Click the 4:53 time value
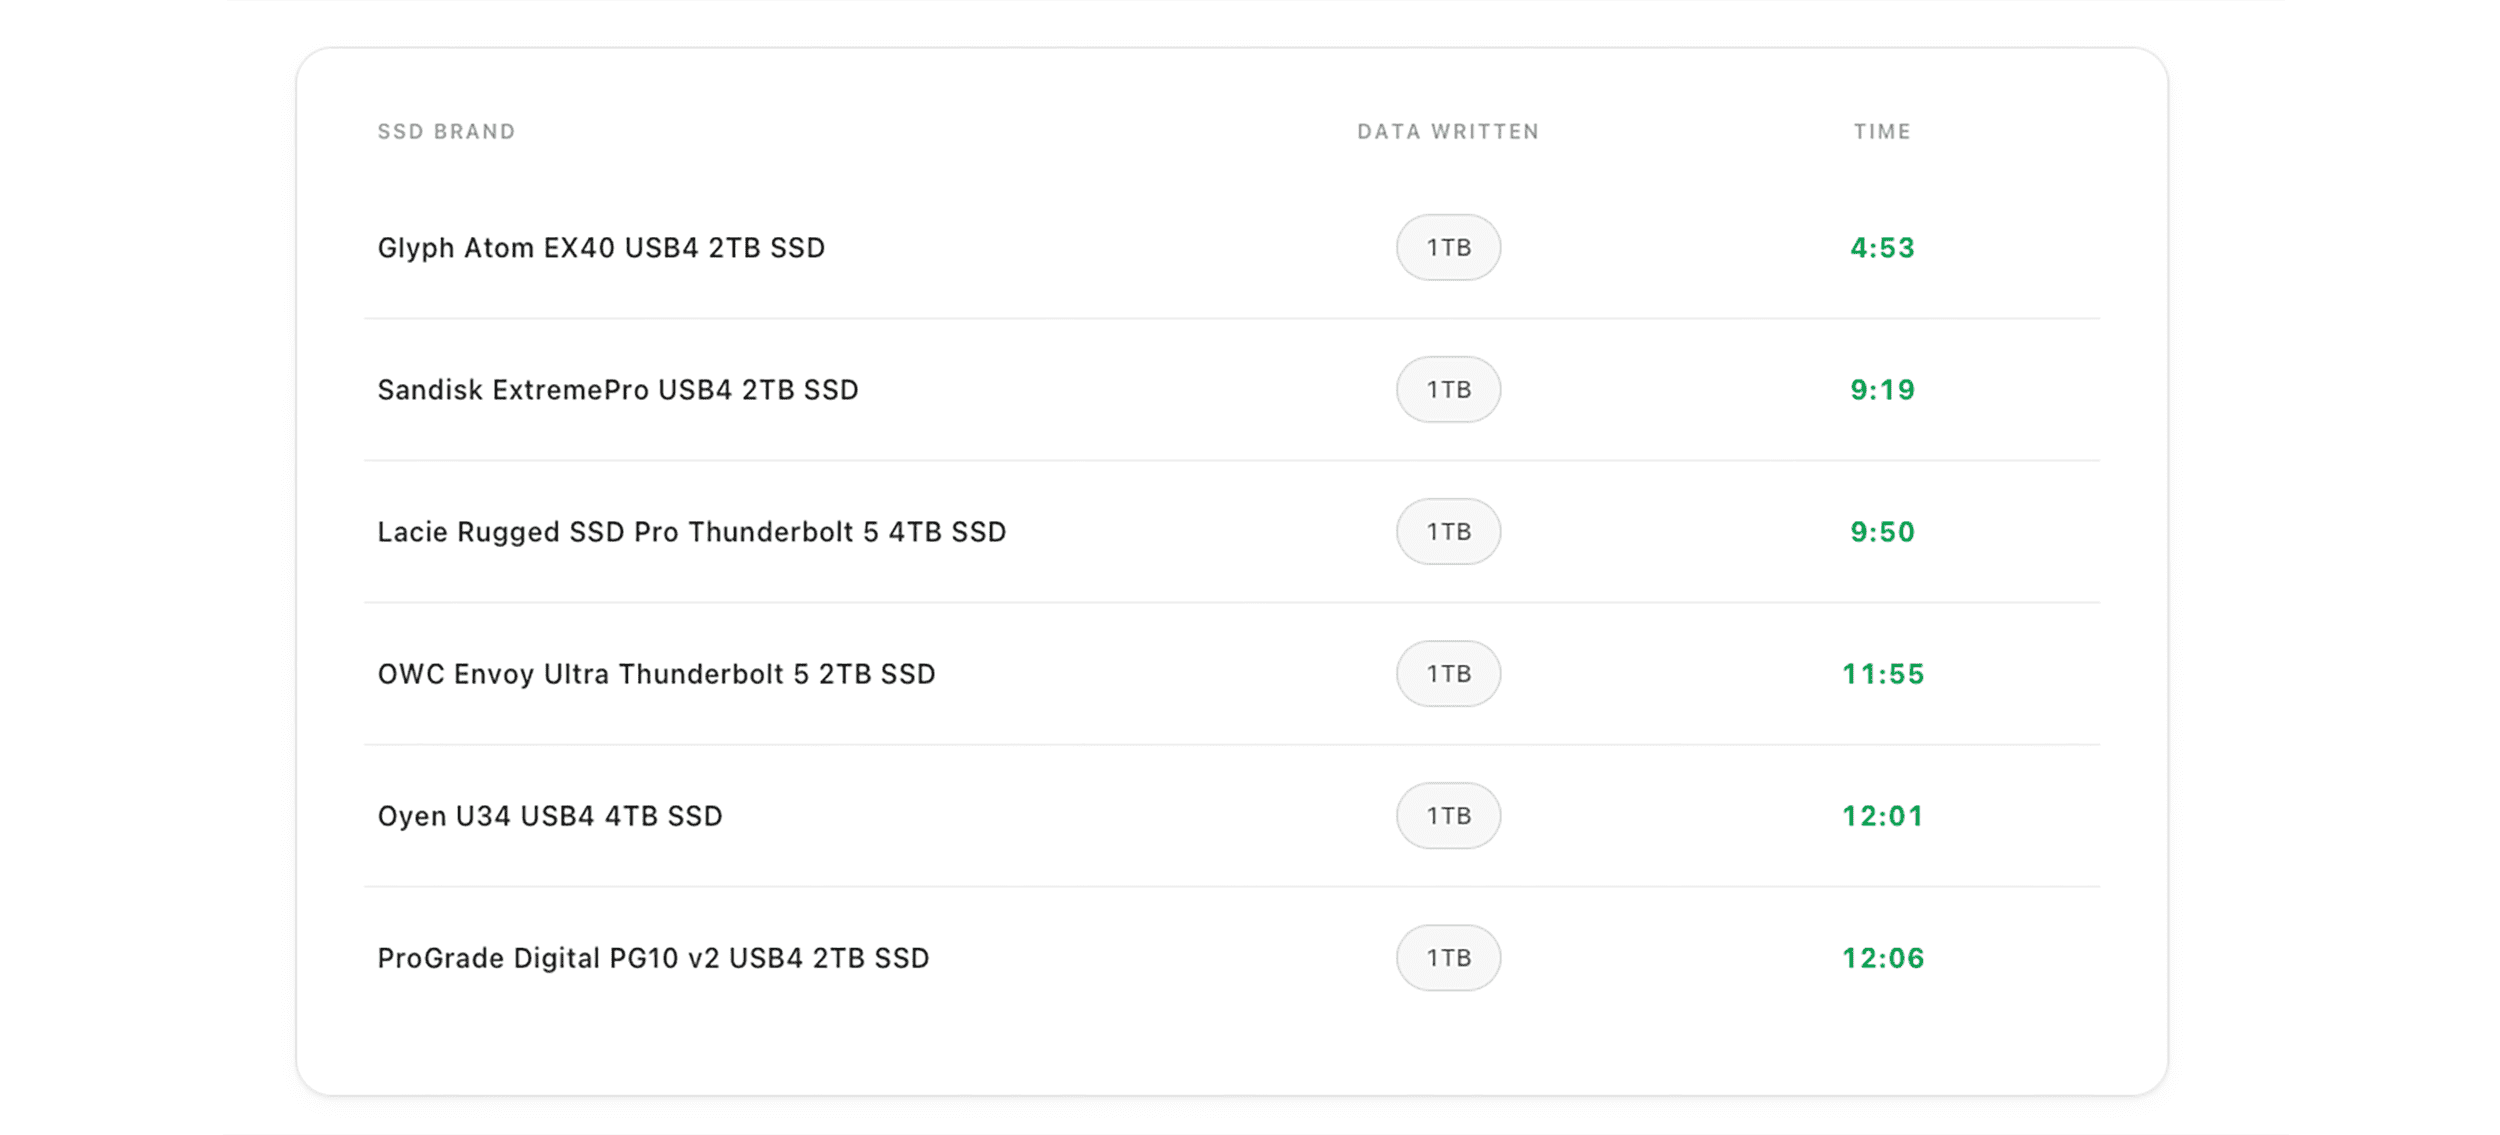 coord(1881,248)
